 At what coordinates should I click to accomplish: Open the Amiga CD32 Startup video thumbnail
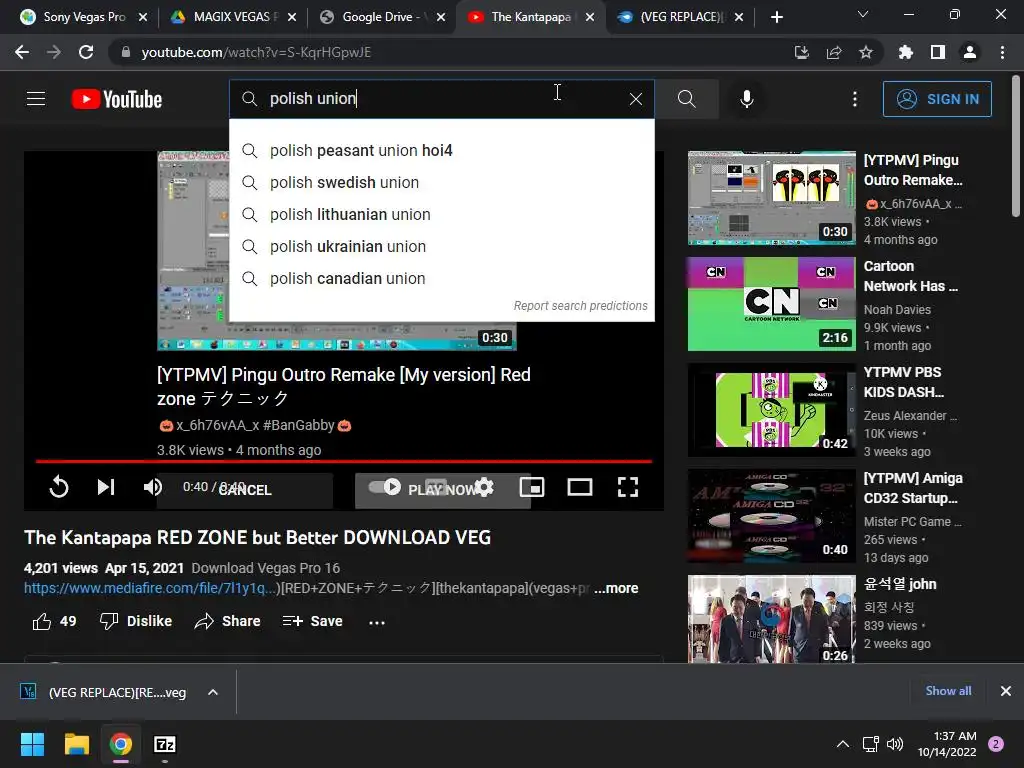click(x=771, y=516)
